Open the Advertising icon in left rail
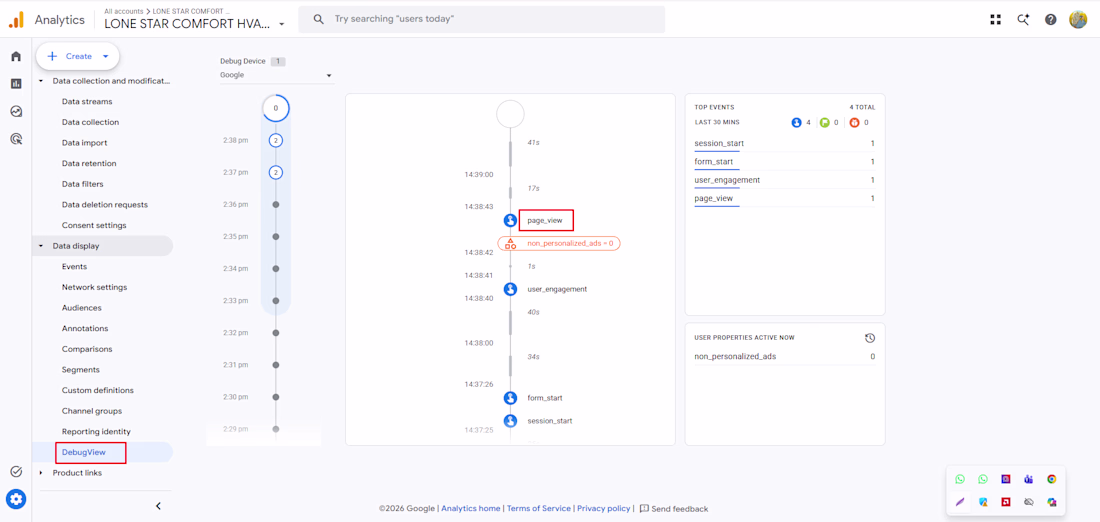Image resolution: width=1100 pixels, height=522 pixels. tap(16, 139)
